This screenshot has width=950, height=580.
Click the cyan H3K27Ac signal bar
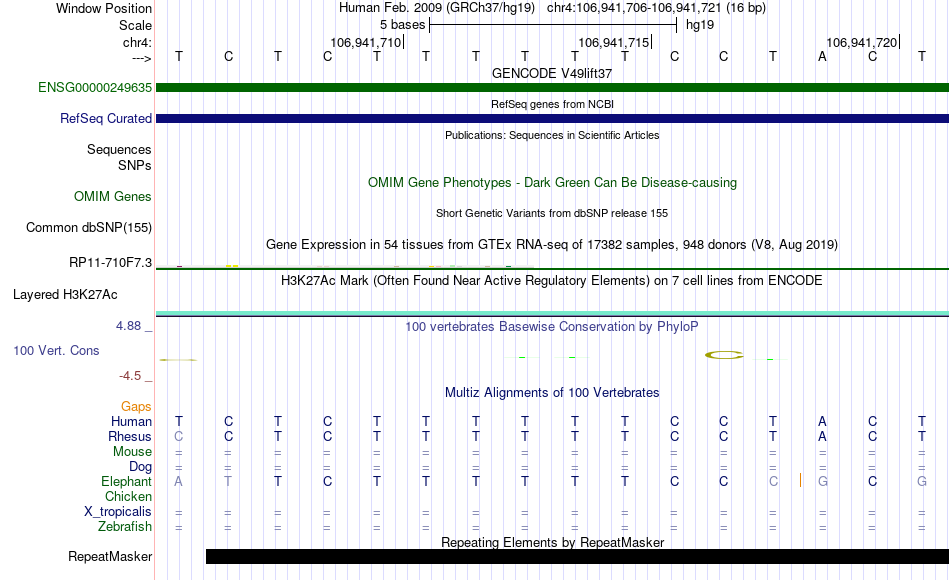click(x=552, y=313)
